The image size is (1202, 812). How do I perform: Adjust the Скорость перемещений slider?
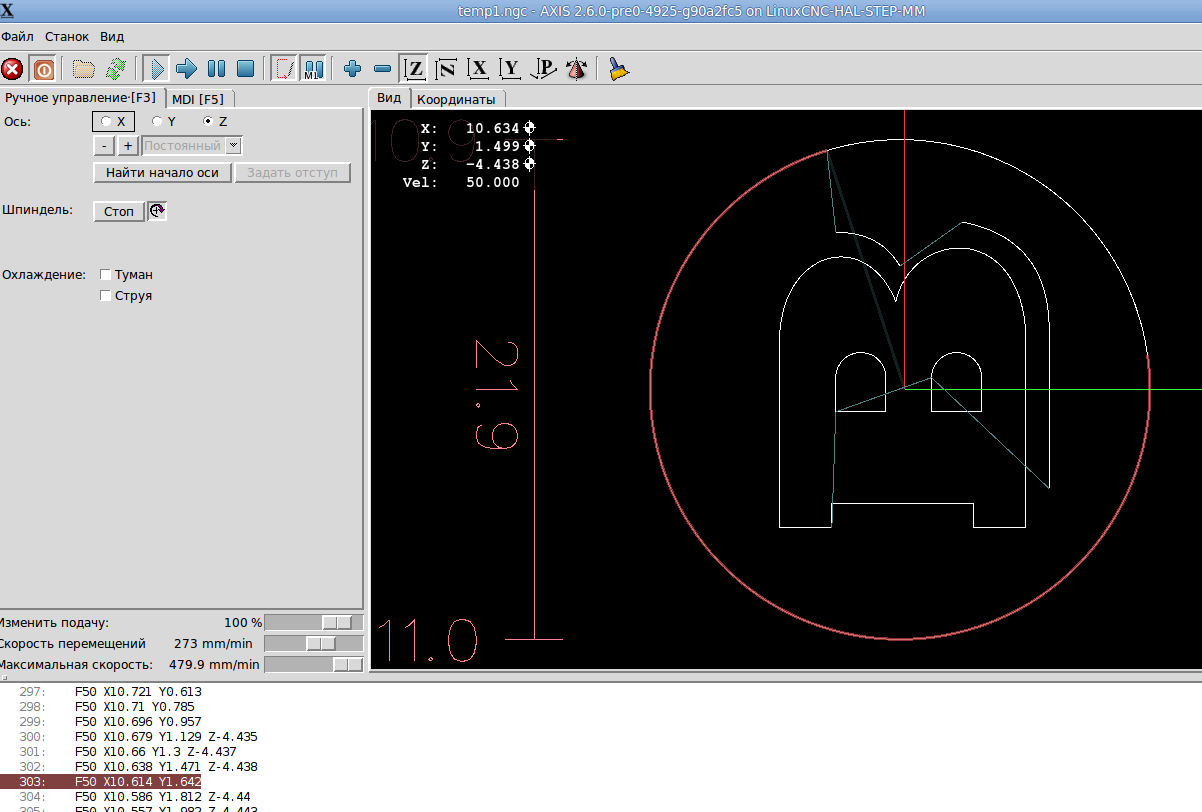320,643
